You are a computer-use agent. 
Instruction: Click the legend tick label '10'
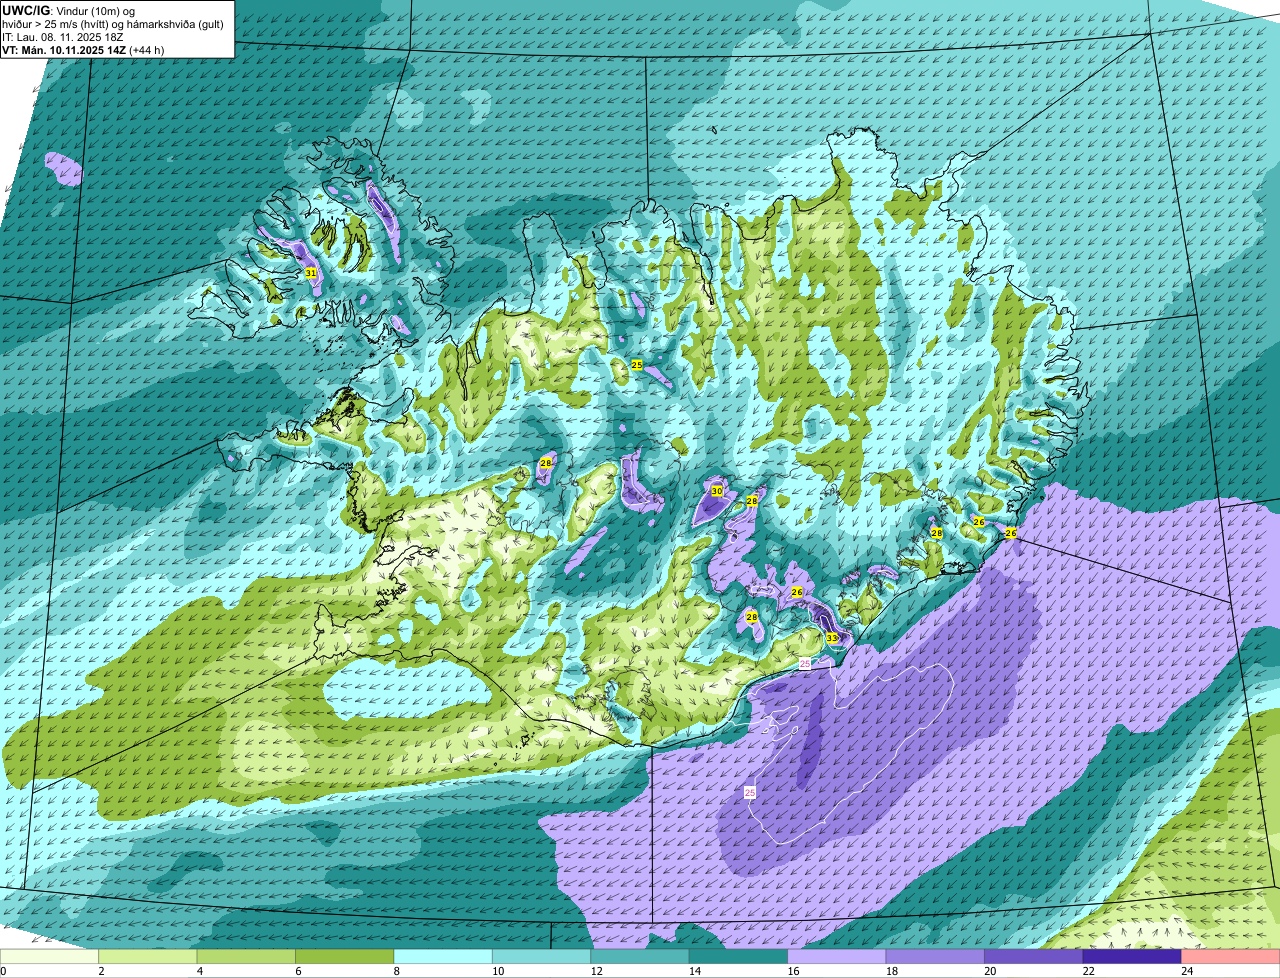pyautogui.click(x=496, y=971)
